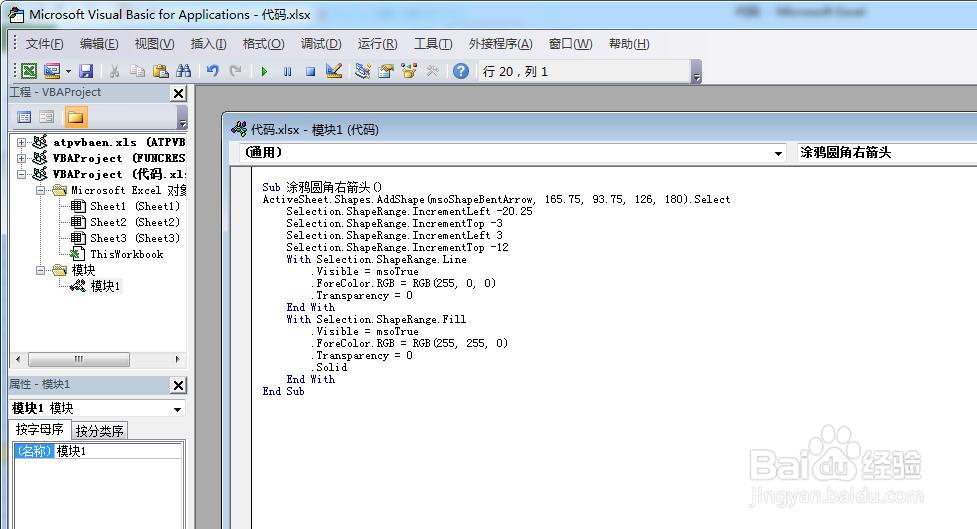Toggle Design Mode icon
The image size is (977, 529).
(x=334, y=71)
